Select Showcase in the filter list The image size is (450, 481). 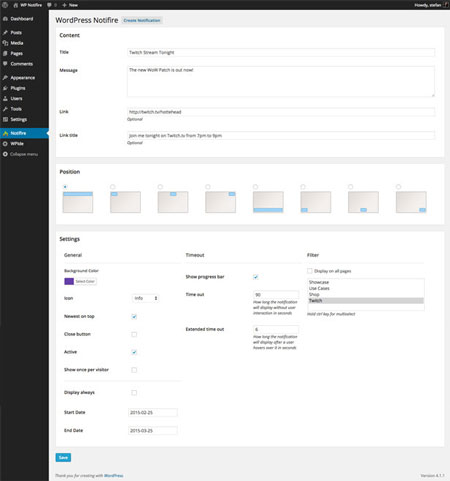(366, 282)
